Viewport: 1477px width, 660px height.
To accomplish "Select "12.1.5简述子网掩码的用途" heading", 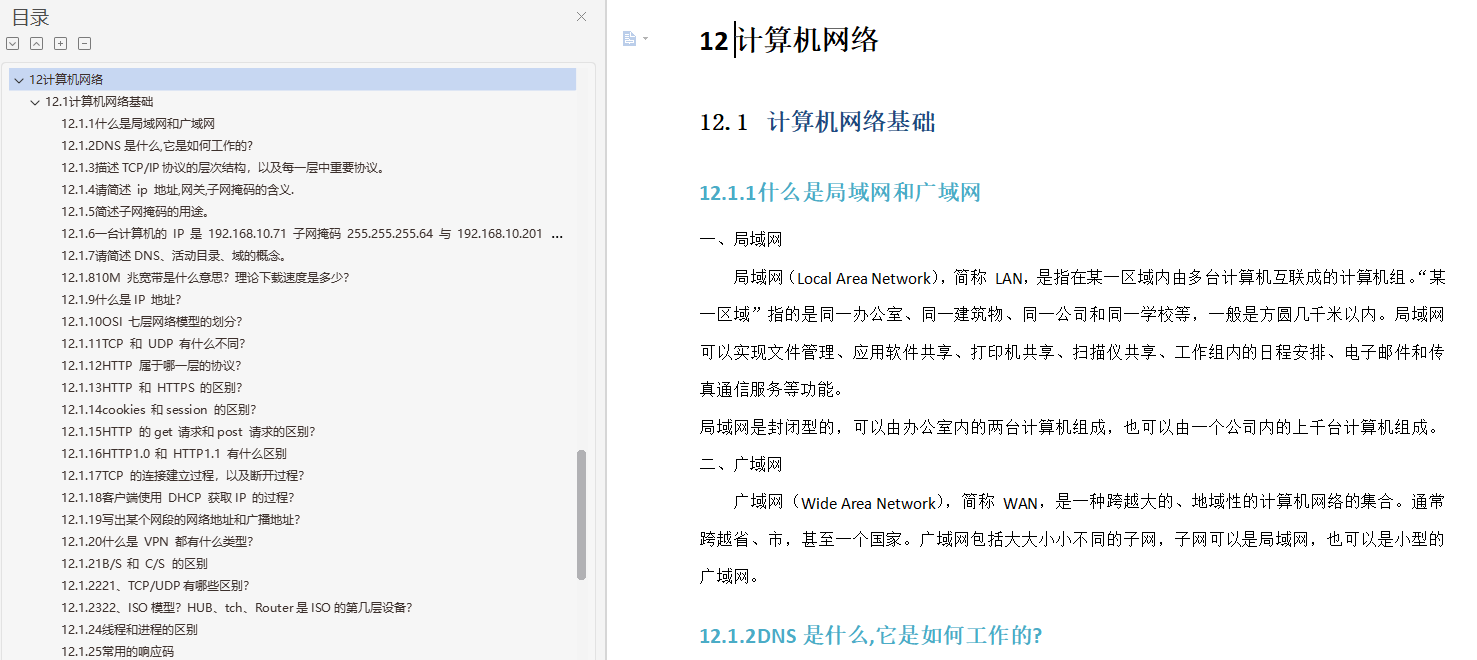I will point(134,211).
